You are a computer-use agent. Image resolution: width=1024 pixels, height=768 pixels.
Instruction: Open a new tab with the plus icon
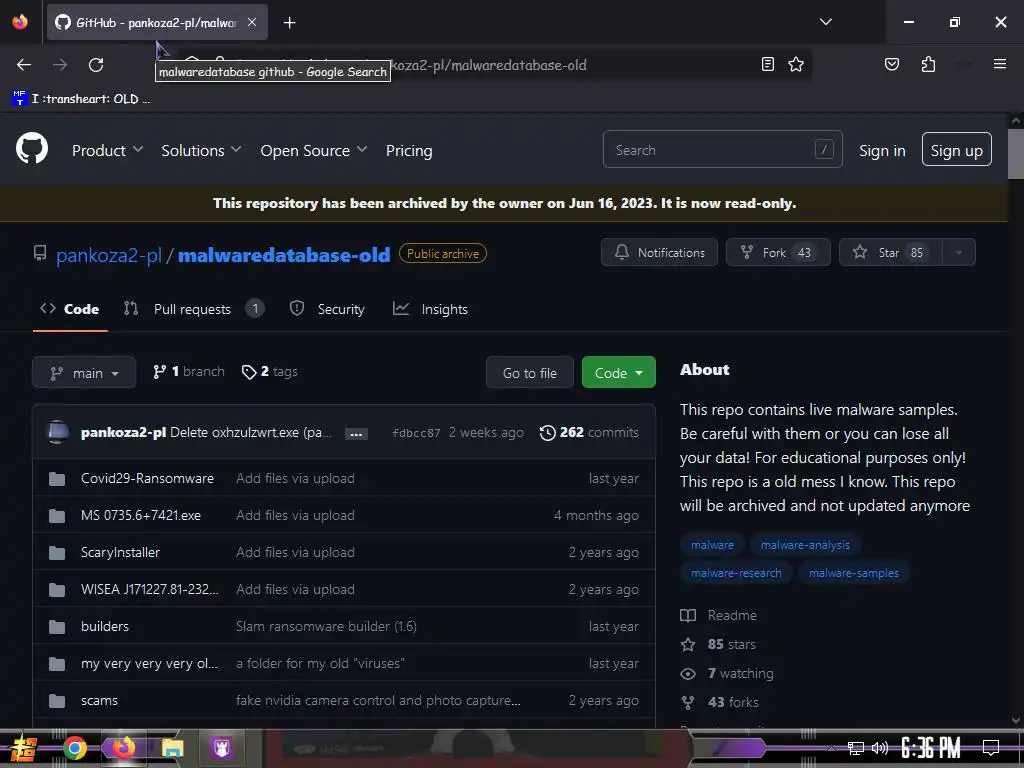coord(289,23)
